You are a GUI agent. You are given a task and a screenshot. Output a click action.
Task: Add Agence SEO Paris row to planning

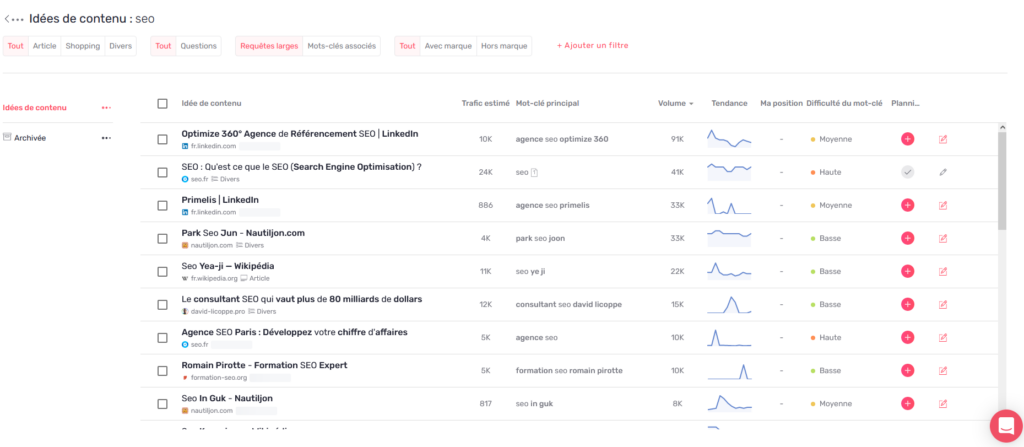tap(907, 337)
